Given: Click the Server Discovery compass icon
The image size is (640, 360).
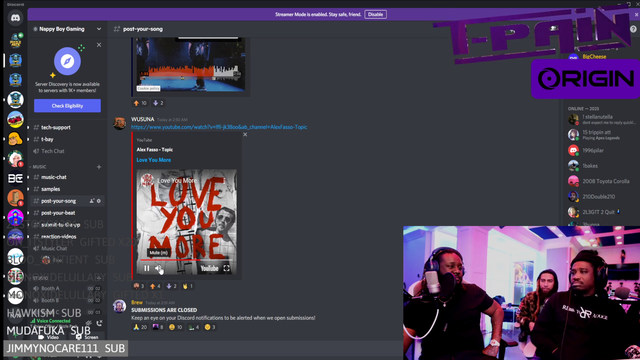Looking at the screenshot, I should (x=67, y=61).
